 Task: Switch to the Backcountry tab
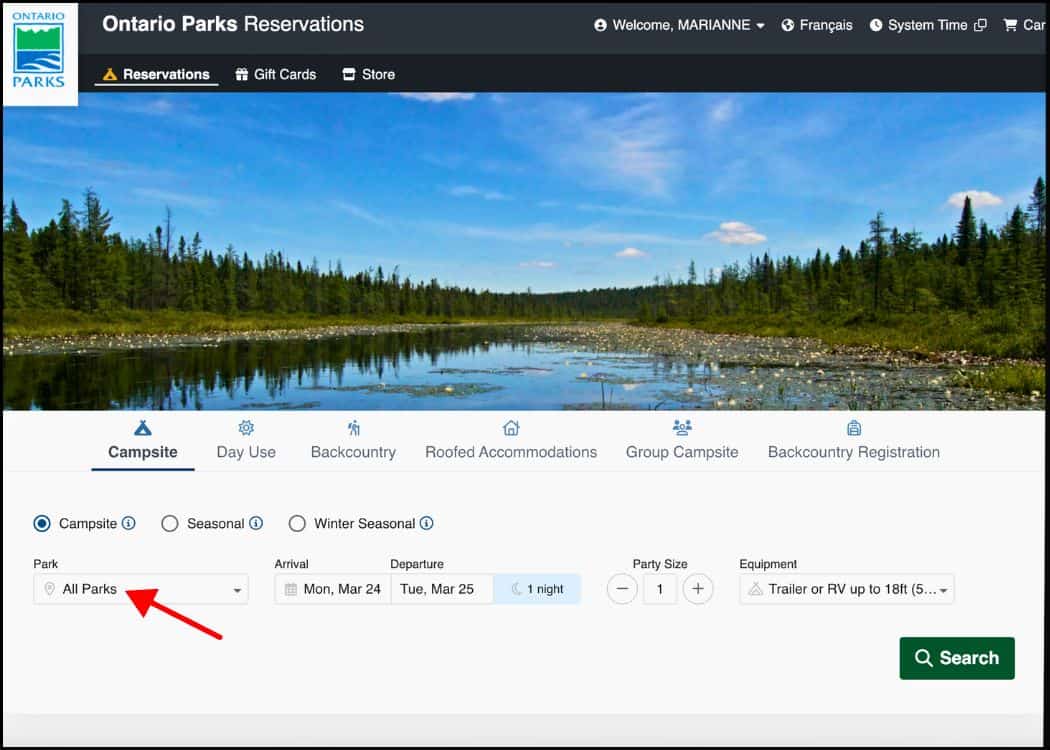[x=354, y=442]
